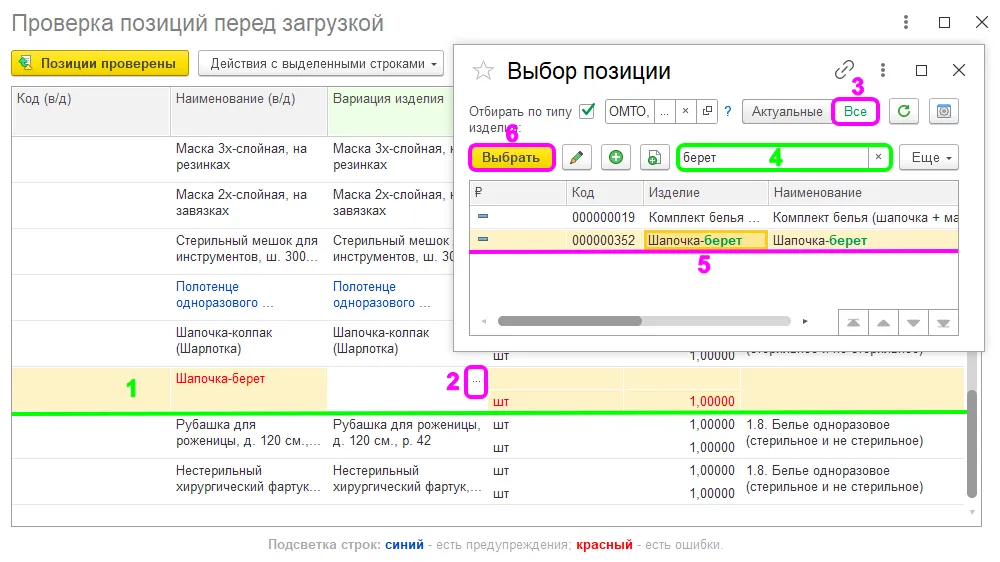Select Маска 3х-слойная, на резинках name
Viewport: 1000px width, 562px height.
tap(242, 156)
